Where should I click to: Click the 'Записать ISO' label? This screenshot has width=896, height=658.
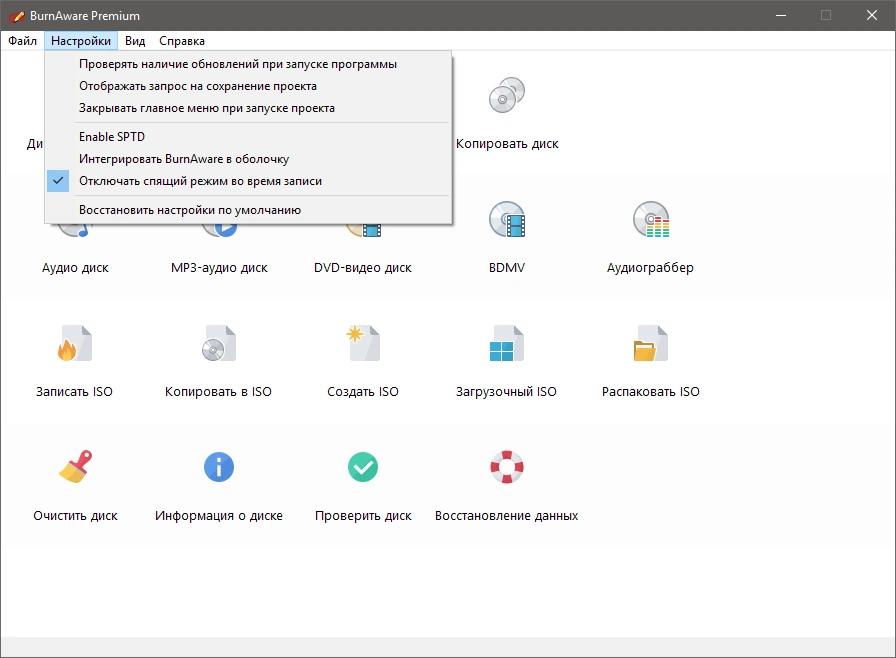click(74, 392)
